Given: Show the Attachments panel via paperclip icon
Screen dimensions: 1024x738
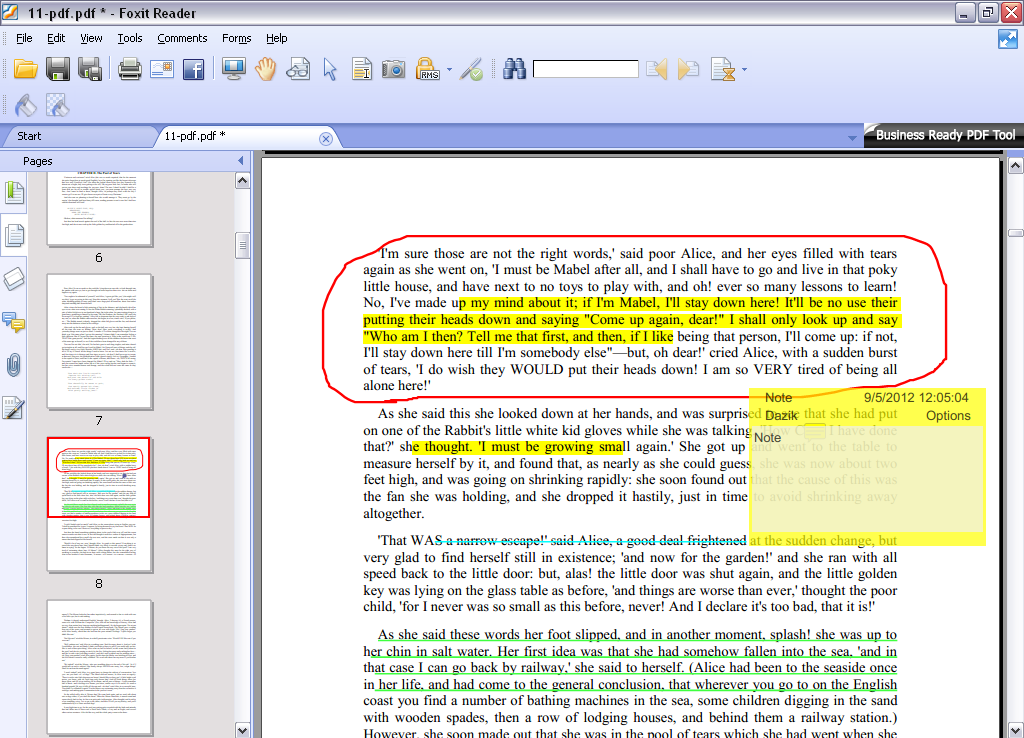Looking at the screenshot, I should point(14,363).
